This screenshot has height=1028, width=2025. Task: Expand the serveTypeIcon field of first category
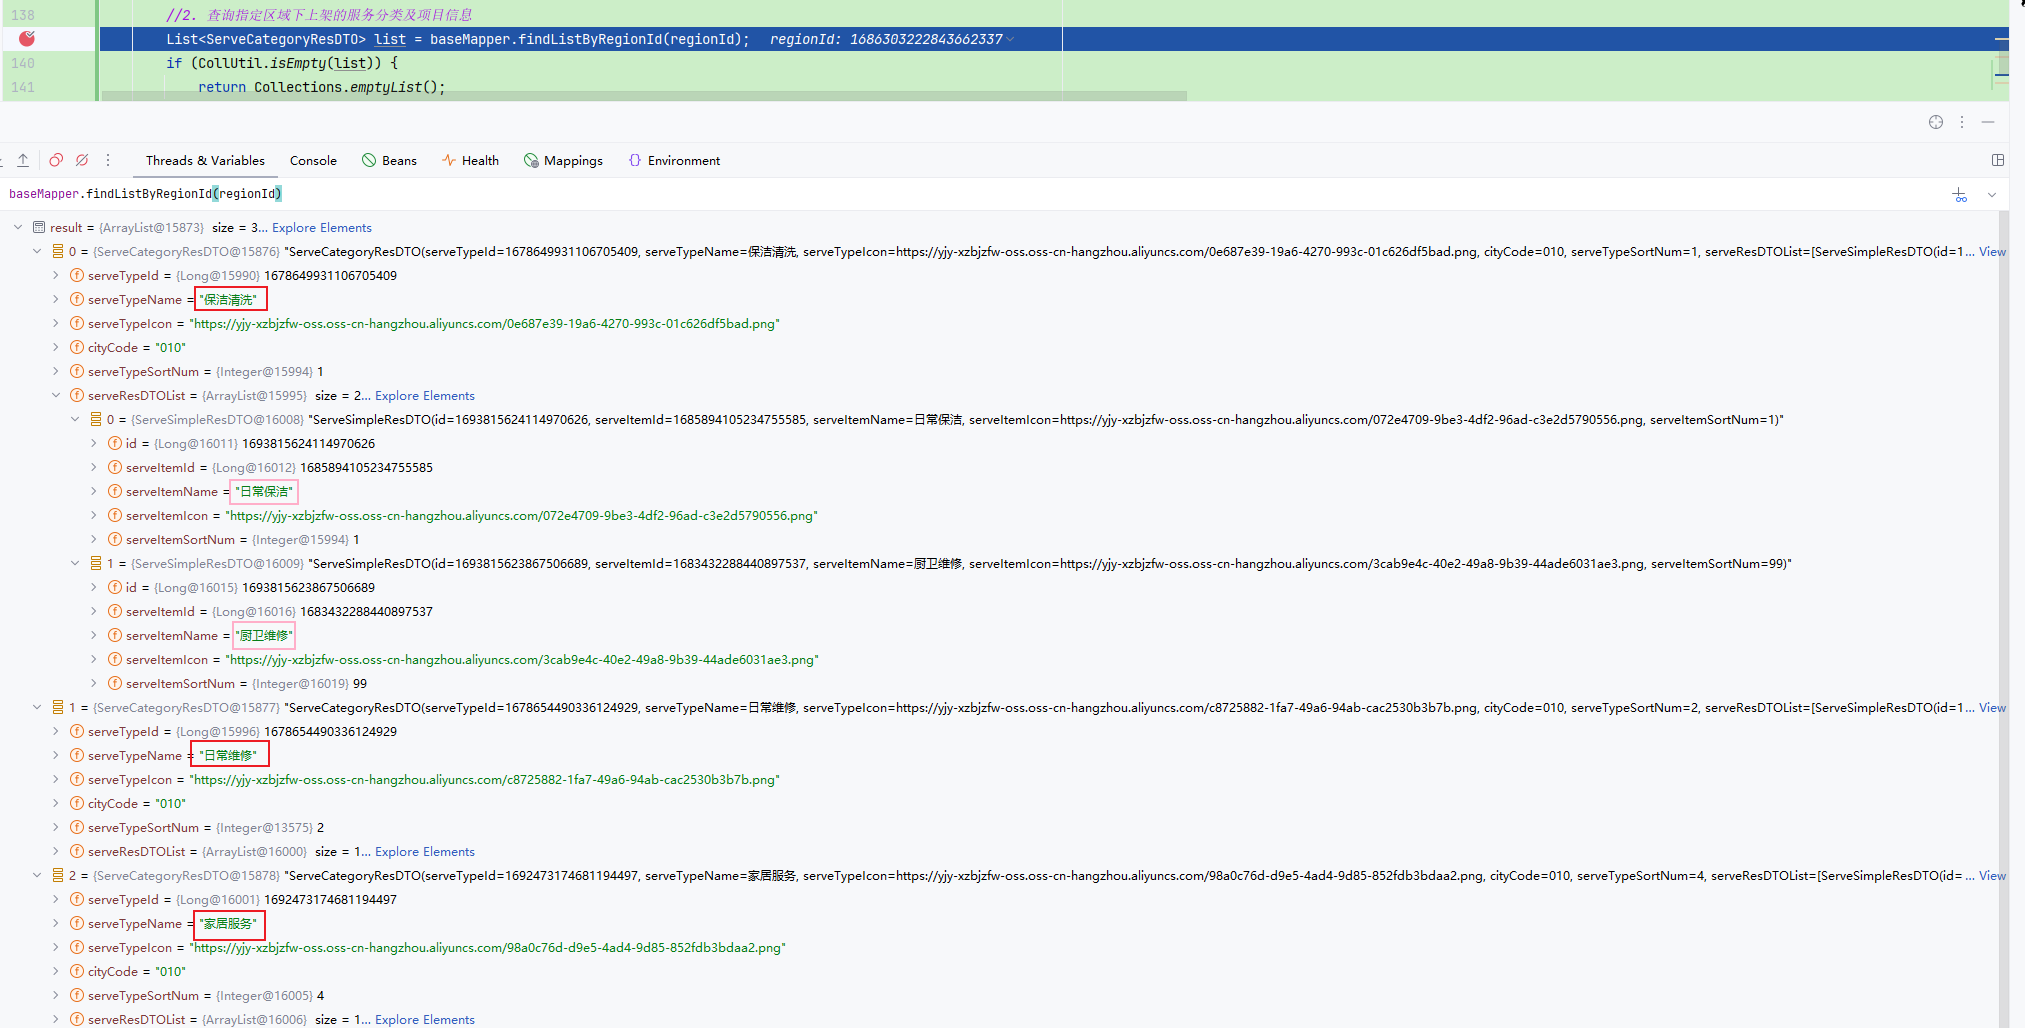[x=56, y=324]
